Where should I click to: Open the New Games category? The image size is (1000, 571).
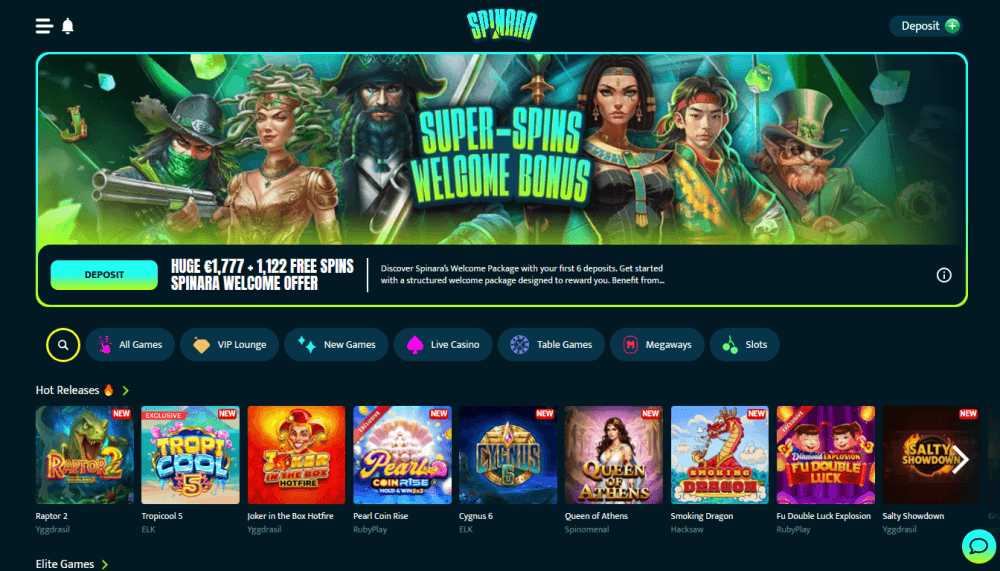336,345
